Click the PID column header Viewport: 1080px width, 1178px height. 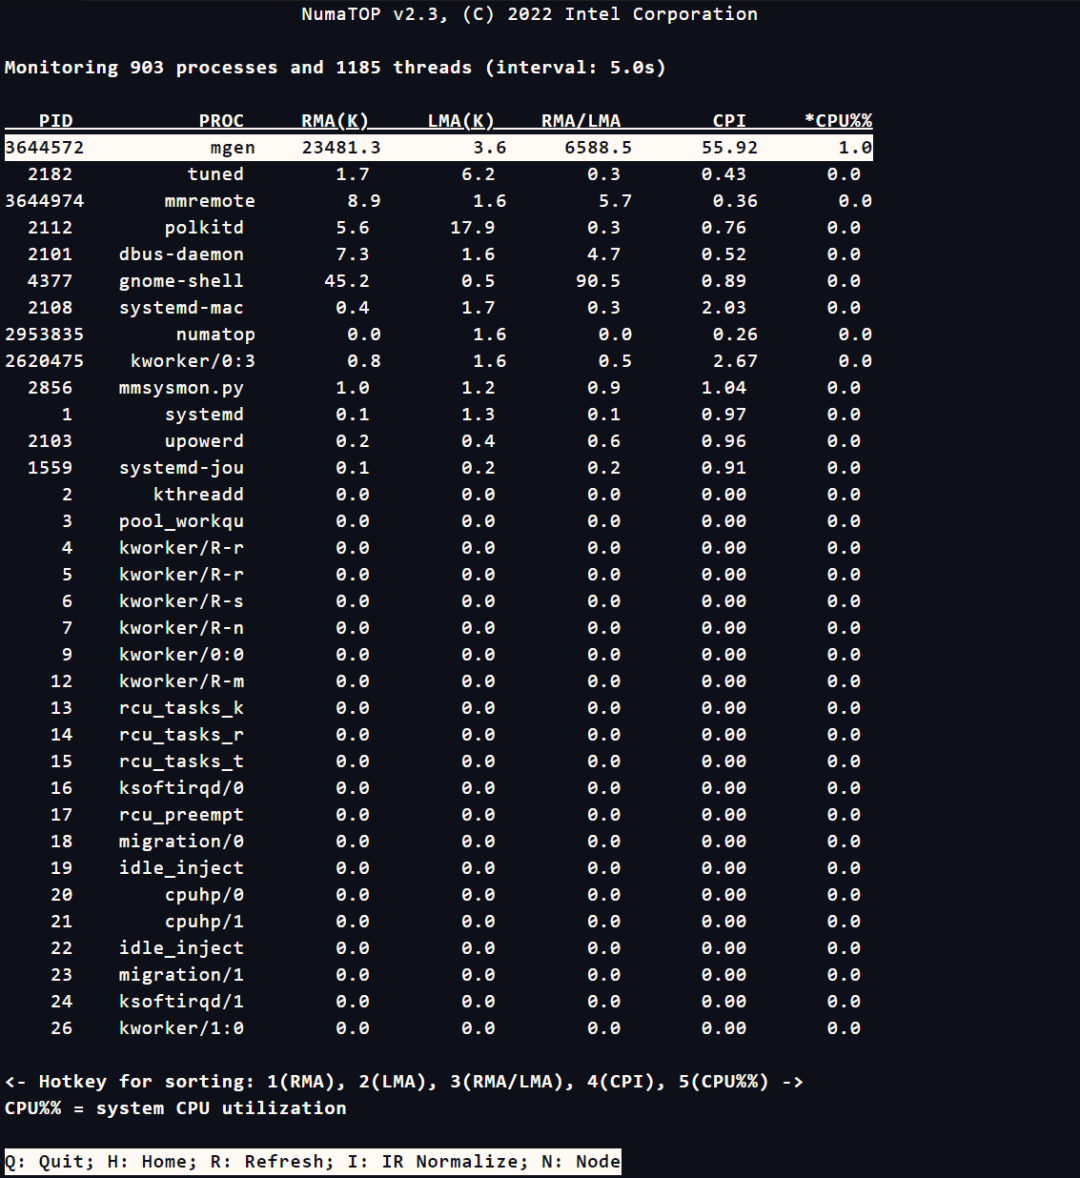(55, 121)
